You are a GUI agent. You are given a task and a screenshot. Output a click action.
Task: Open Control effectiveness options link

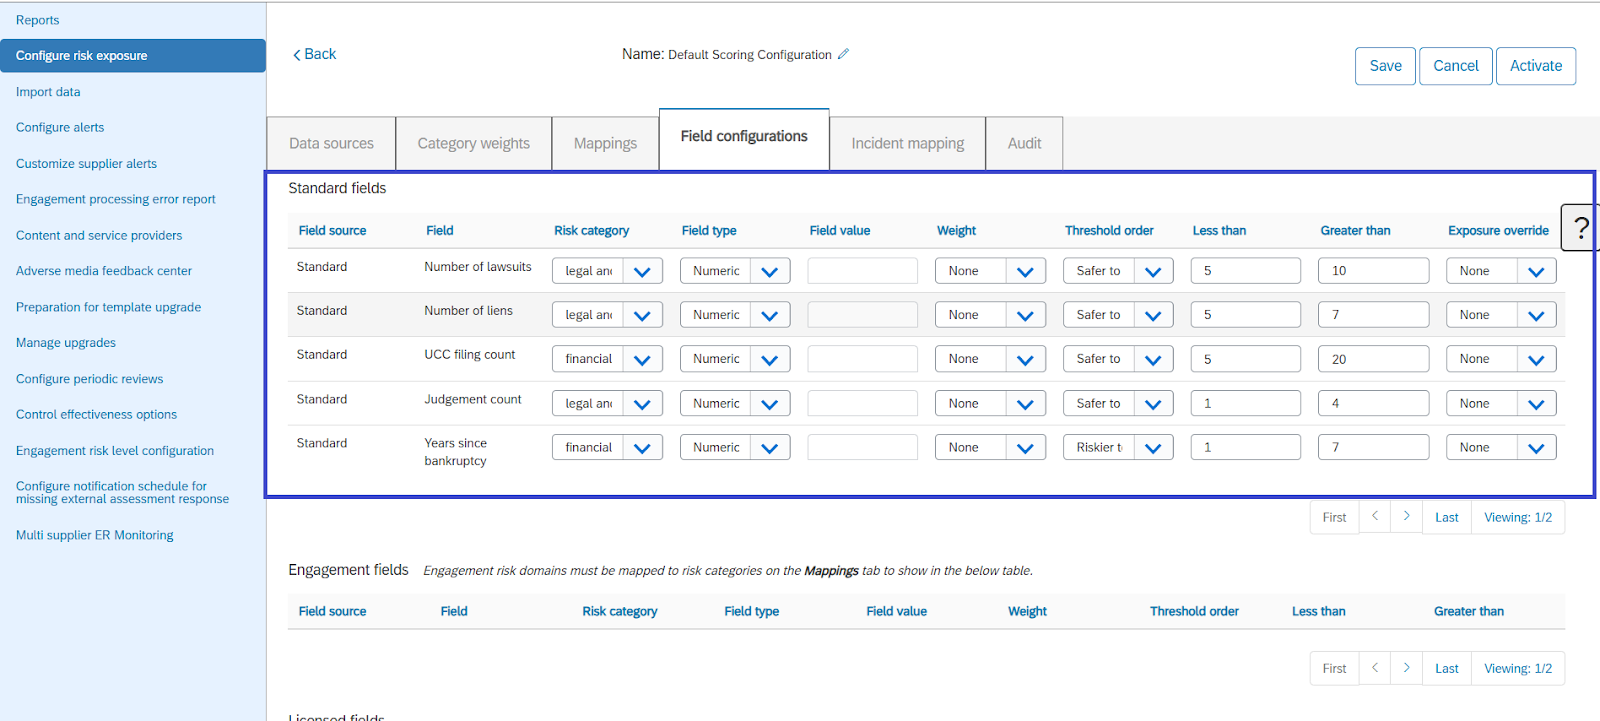click(96, 414)
